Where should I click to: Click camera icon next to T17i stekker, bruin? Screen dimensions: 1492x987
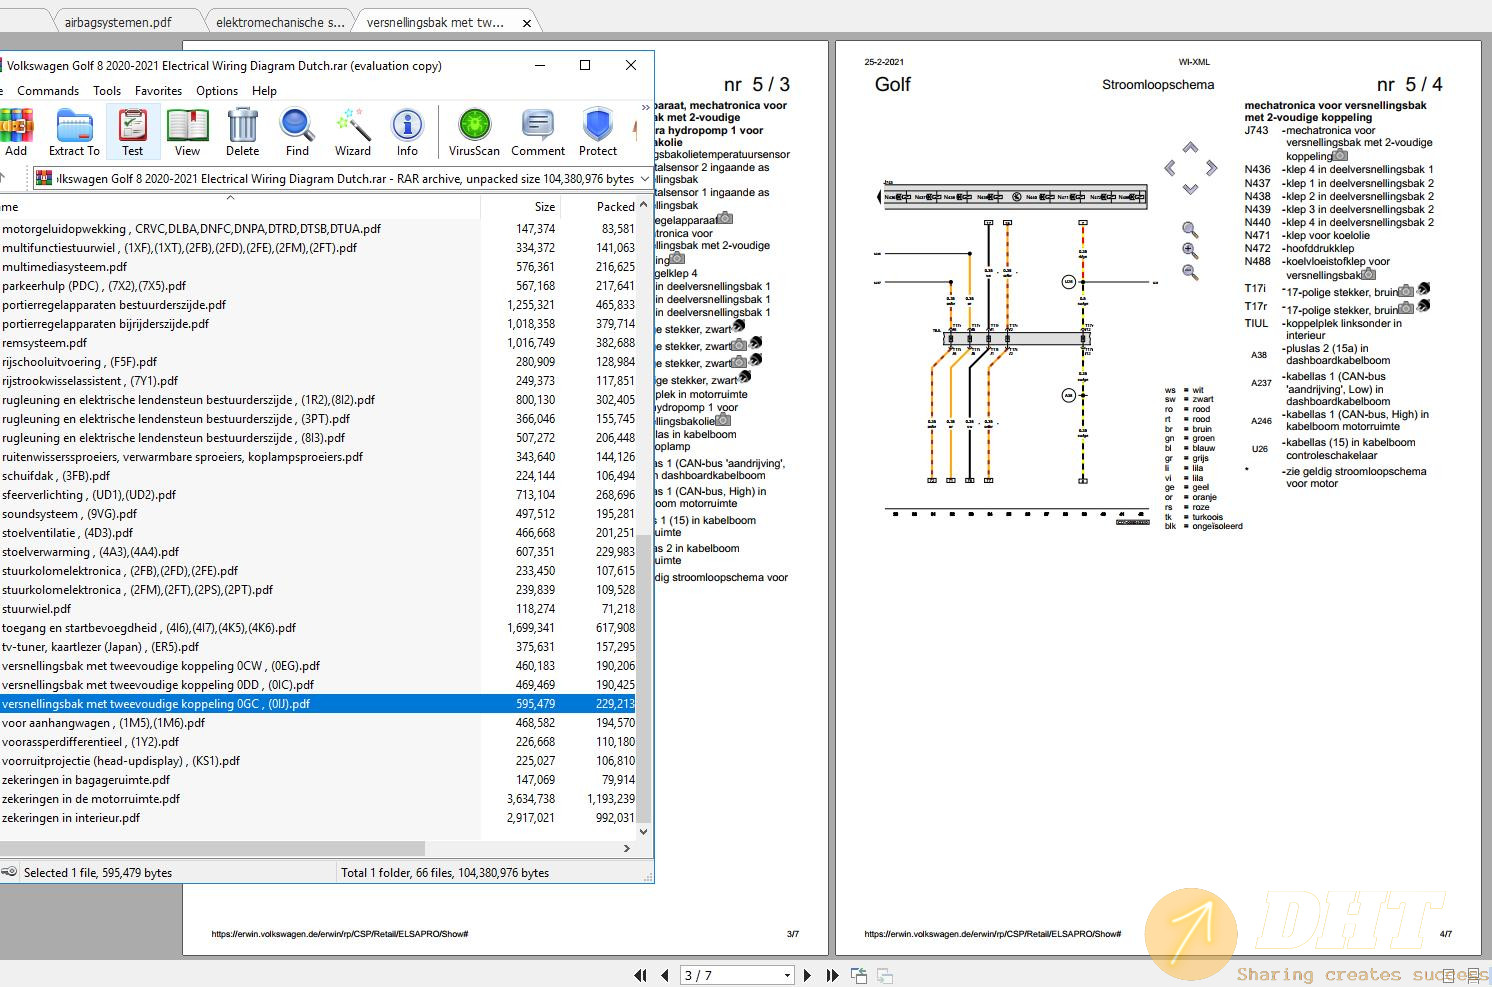pos(1406,291)
